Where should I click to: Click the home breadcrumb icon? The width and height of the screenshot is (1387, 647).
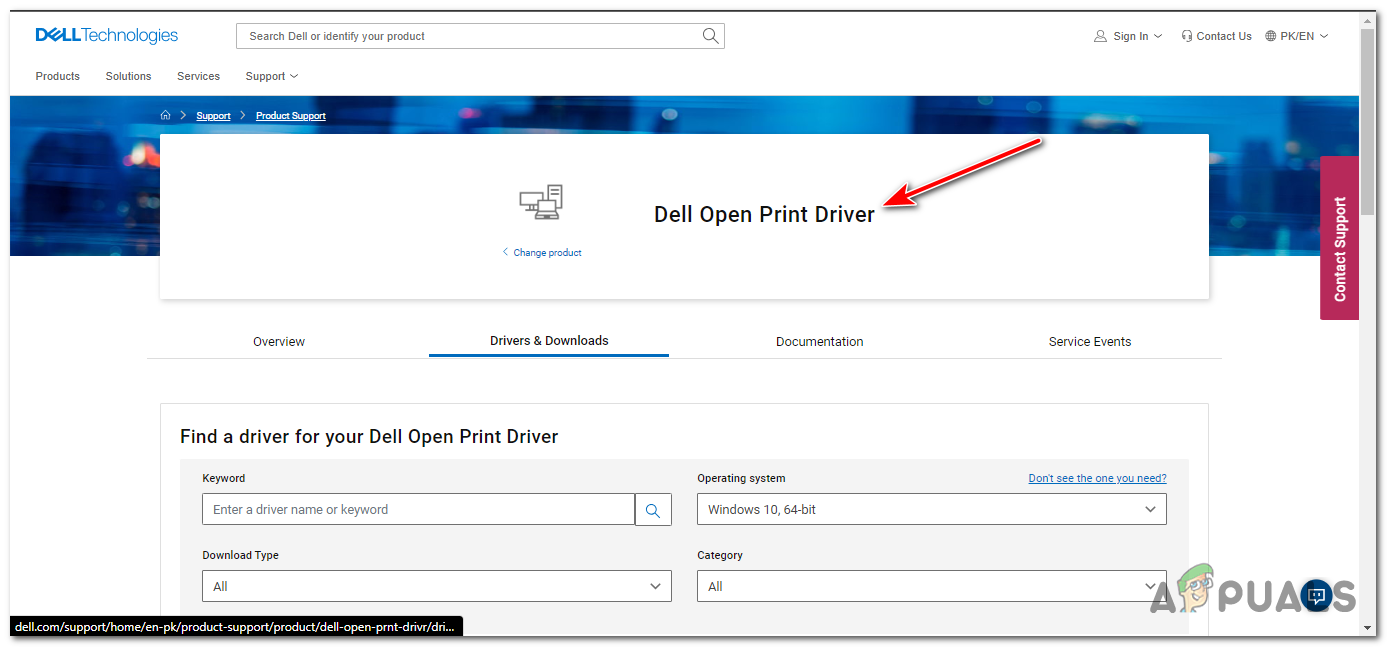pyautogui.click(x=165, y=114)
